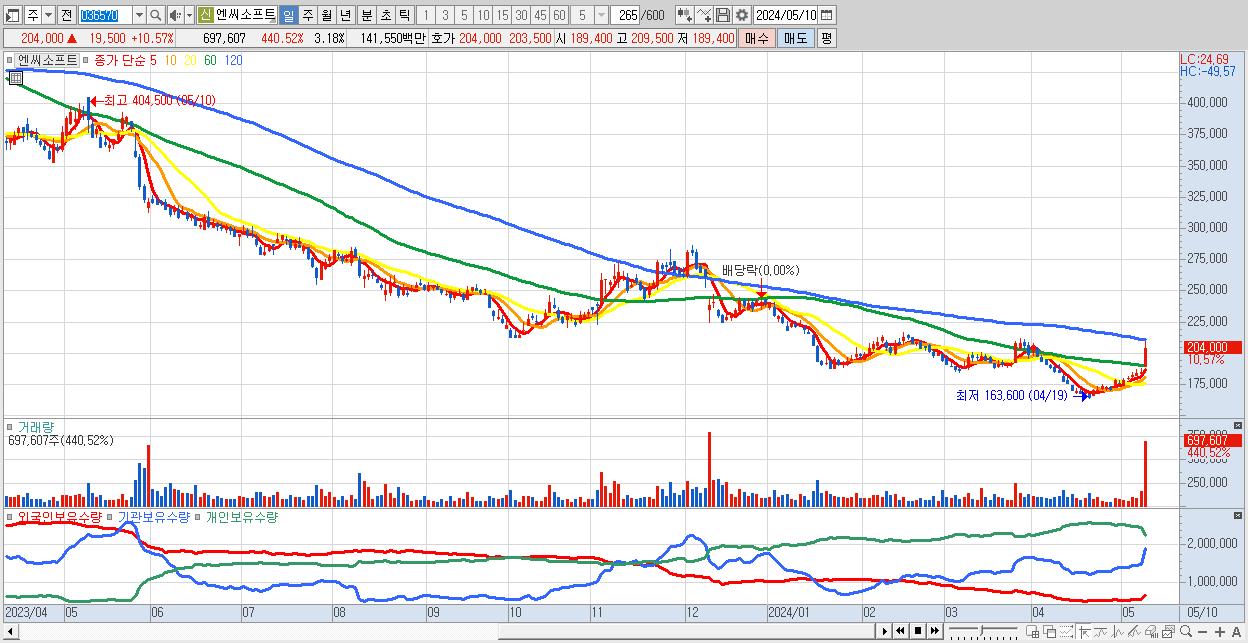The image size is (1248, 643).
Task: Click the 매수 buy button
Action: (x=757, y=38)
